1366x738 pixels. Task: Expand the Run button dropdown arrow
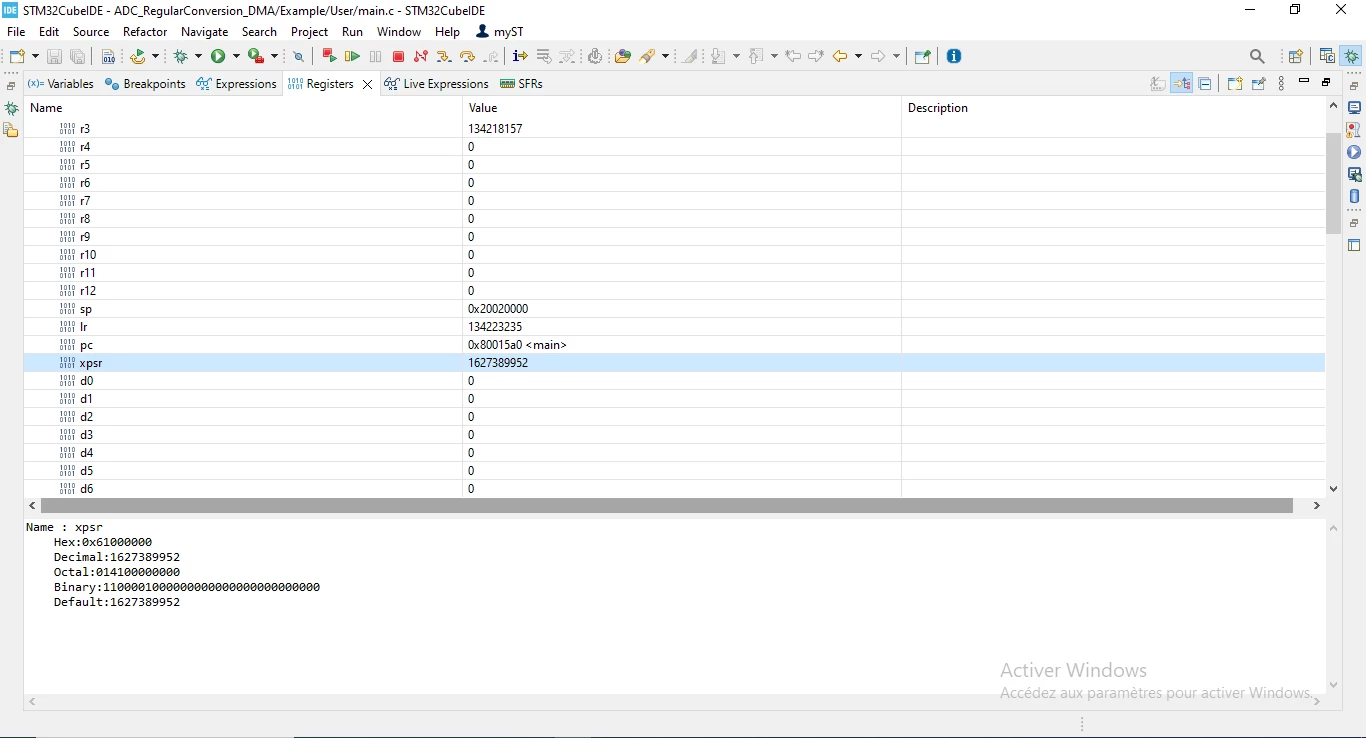[236, 57]
